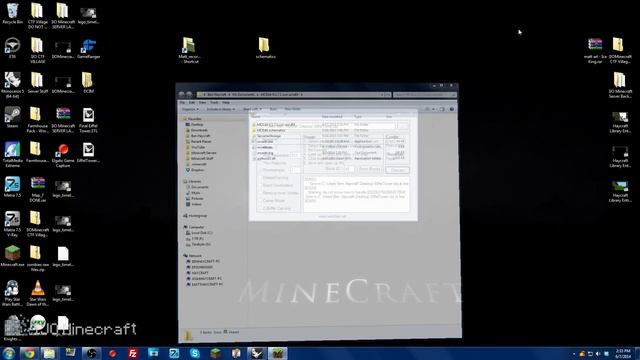
Task: Open the View menu in Explorer
Action: point(202,102)
